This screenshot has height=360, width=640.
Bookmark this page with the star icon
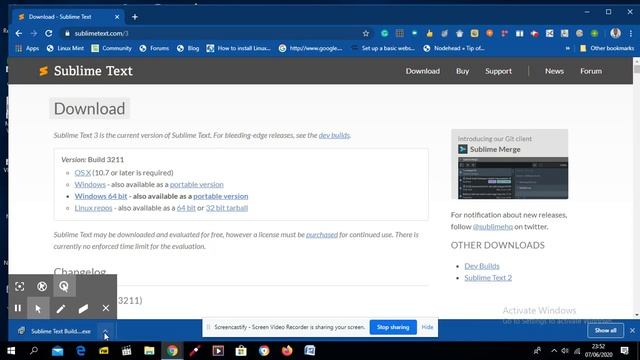[366, 33]
